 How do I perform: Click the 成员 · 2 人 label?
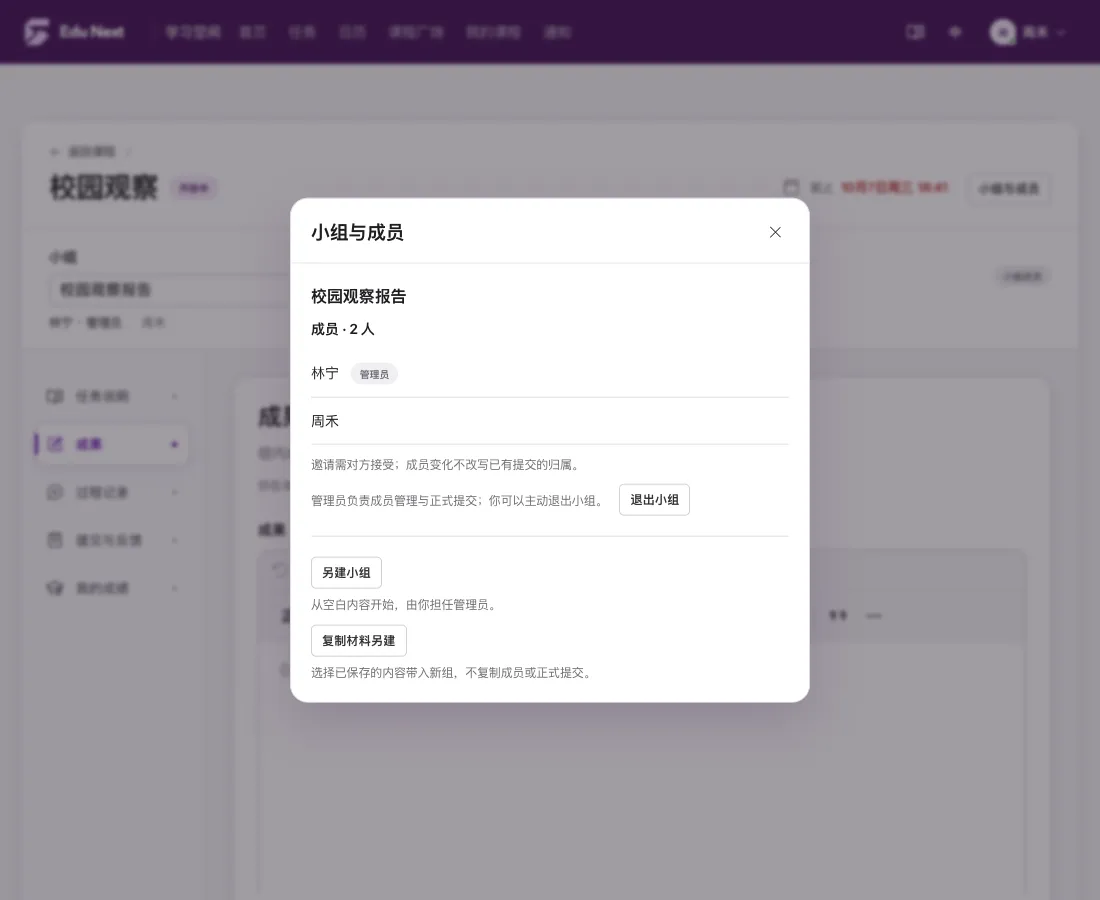pos(343,330)
